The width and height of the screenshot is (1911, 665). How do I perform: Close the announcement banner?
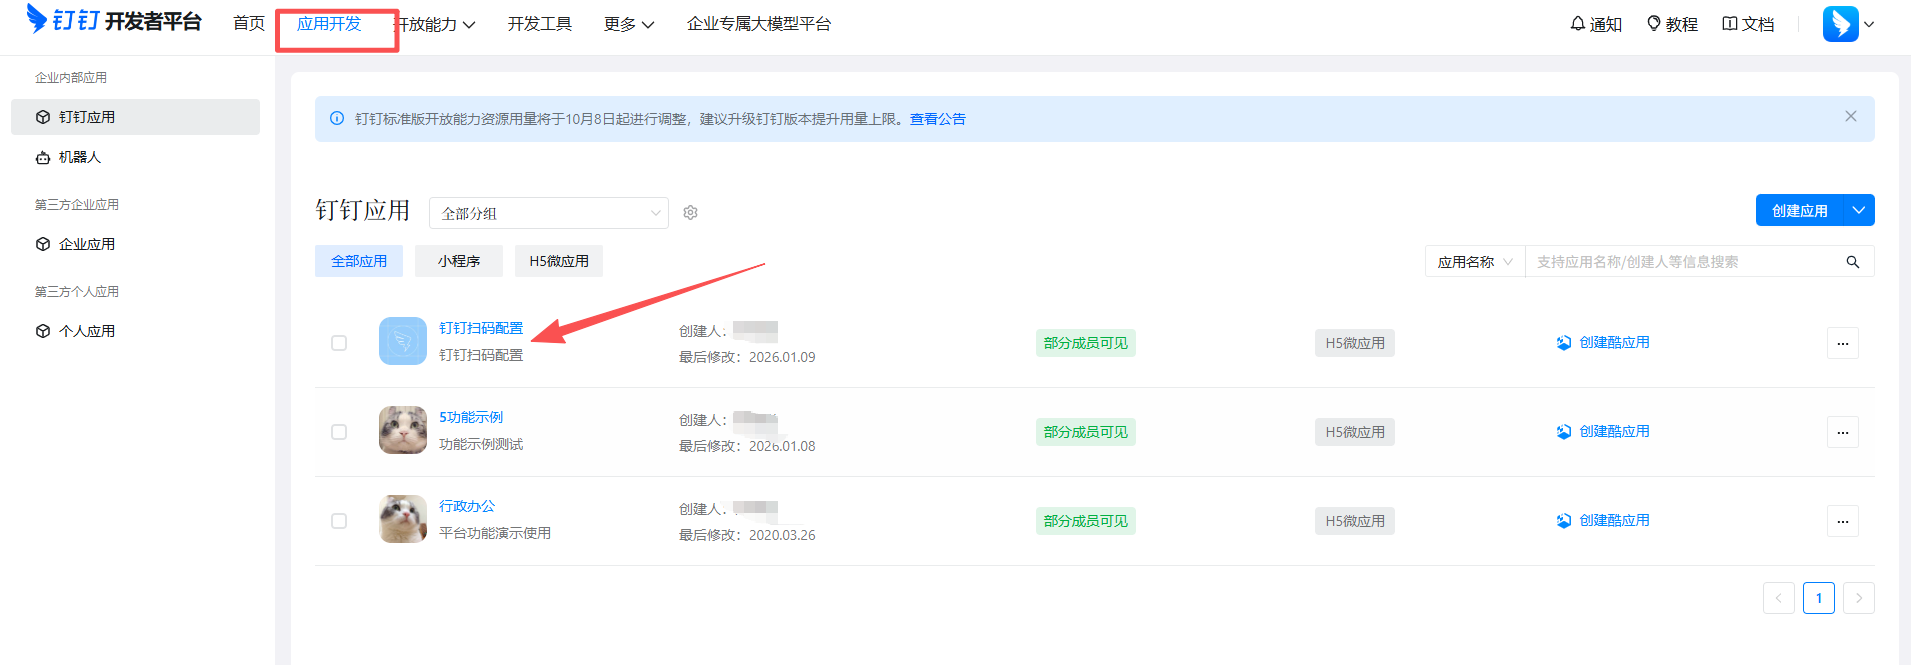point(1850,116)
